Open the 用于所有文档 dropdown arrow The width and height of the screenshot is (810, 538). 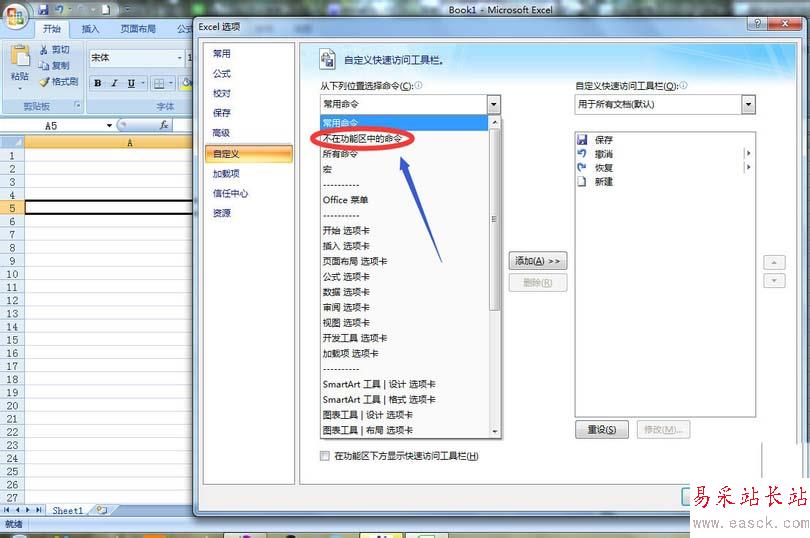click(x=748, y=104)
